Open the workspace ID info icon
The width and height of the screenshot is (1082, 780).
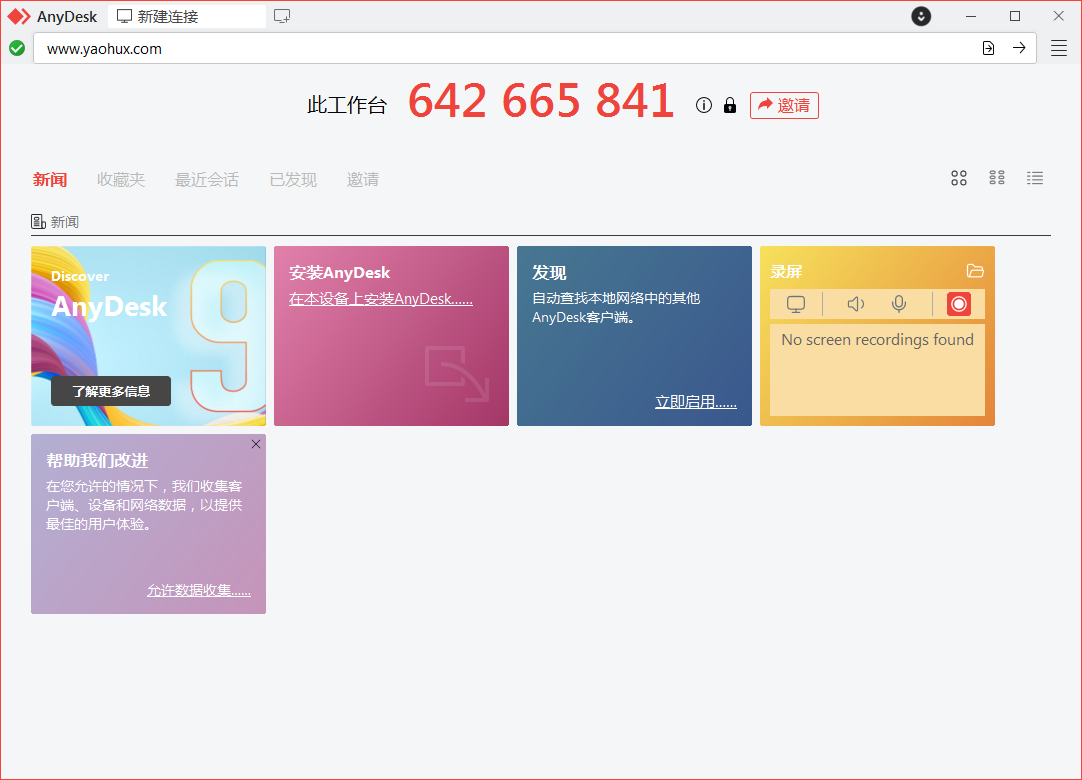[703, 104]
